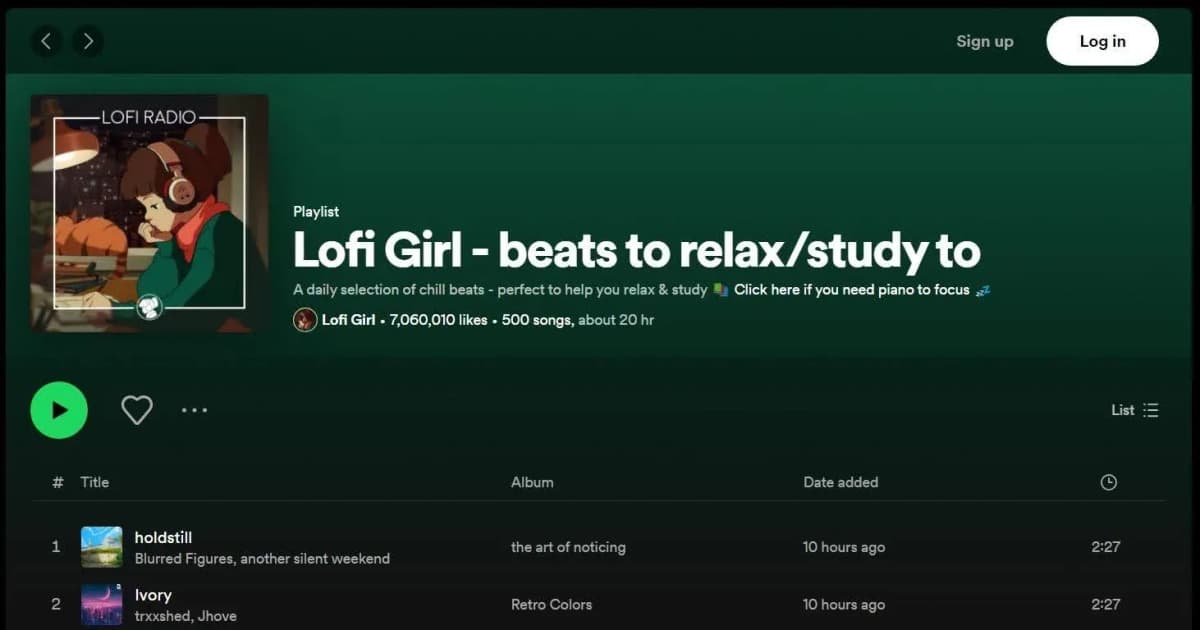The image size is (1200, 630).
Task: Open artist trxxshed
Action: click(163, 616)
